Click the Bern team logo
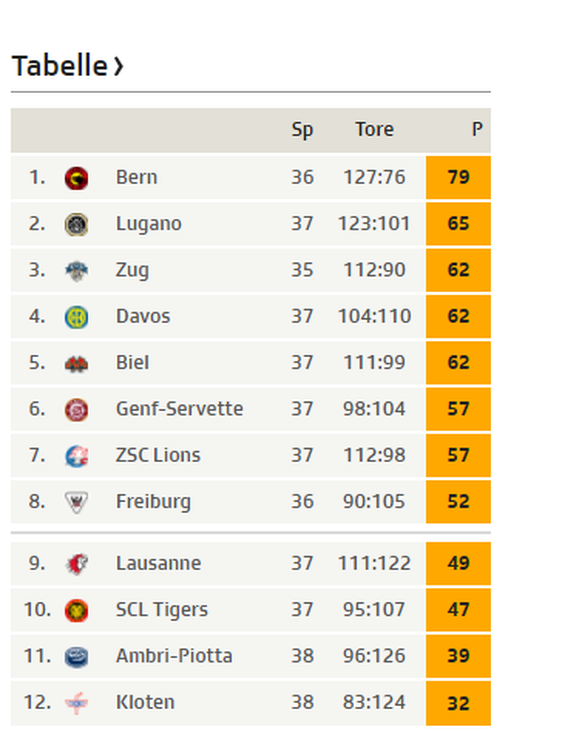The height and width of the screenshot is (735, 582). tap(76, 178)
